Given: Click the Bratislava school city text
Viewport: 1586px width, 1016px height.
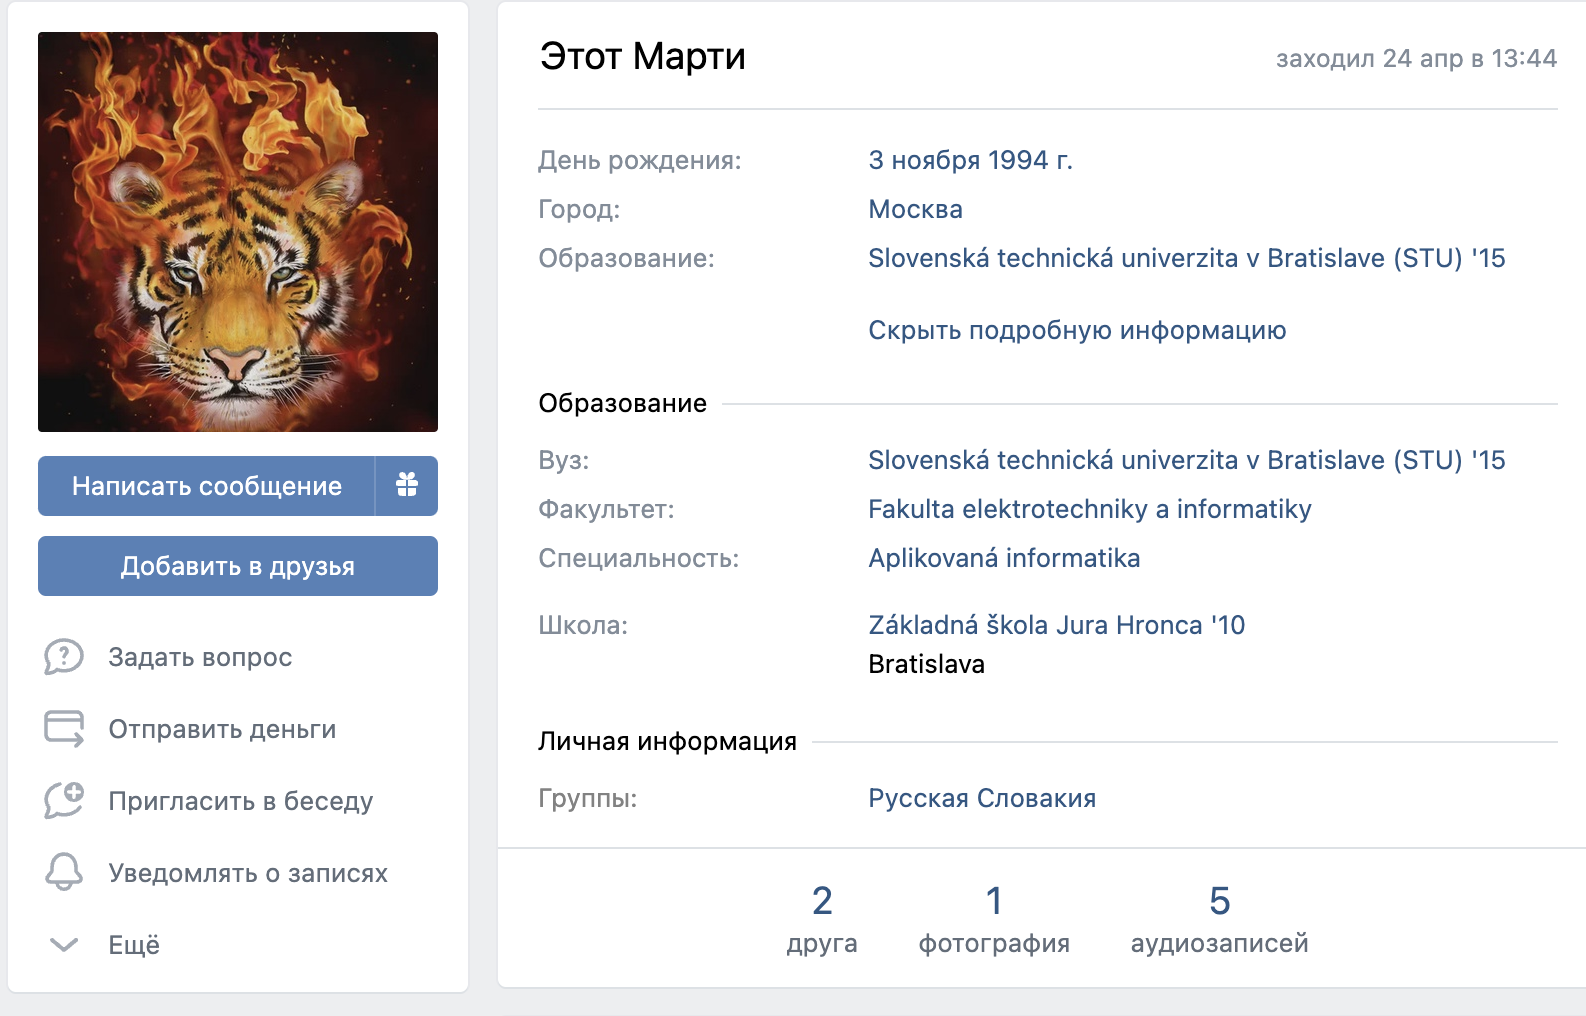Looking at the screenshot, I should point(926,664).
